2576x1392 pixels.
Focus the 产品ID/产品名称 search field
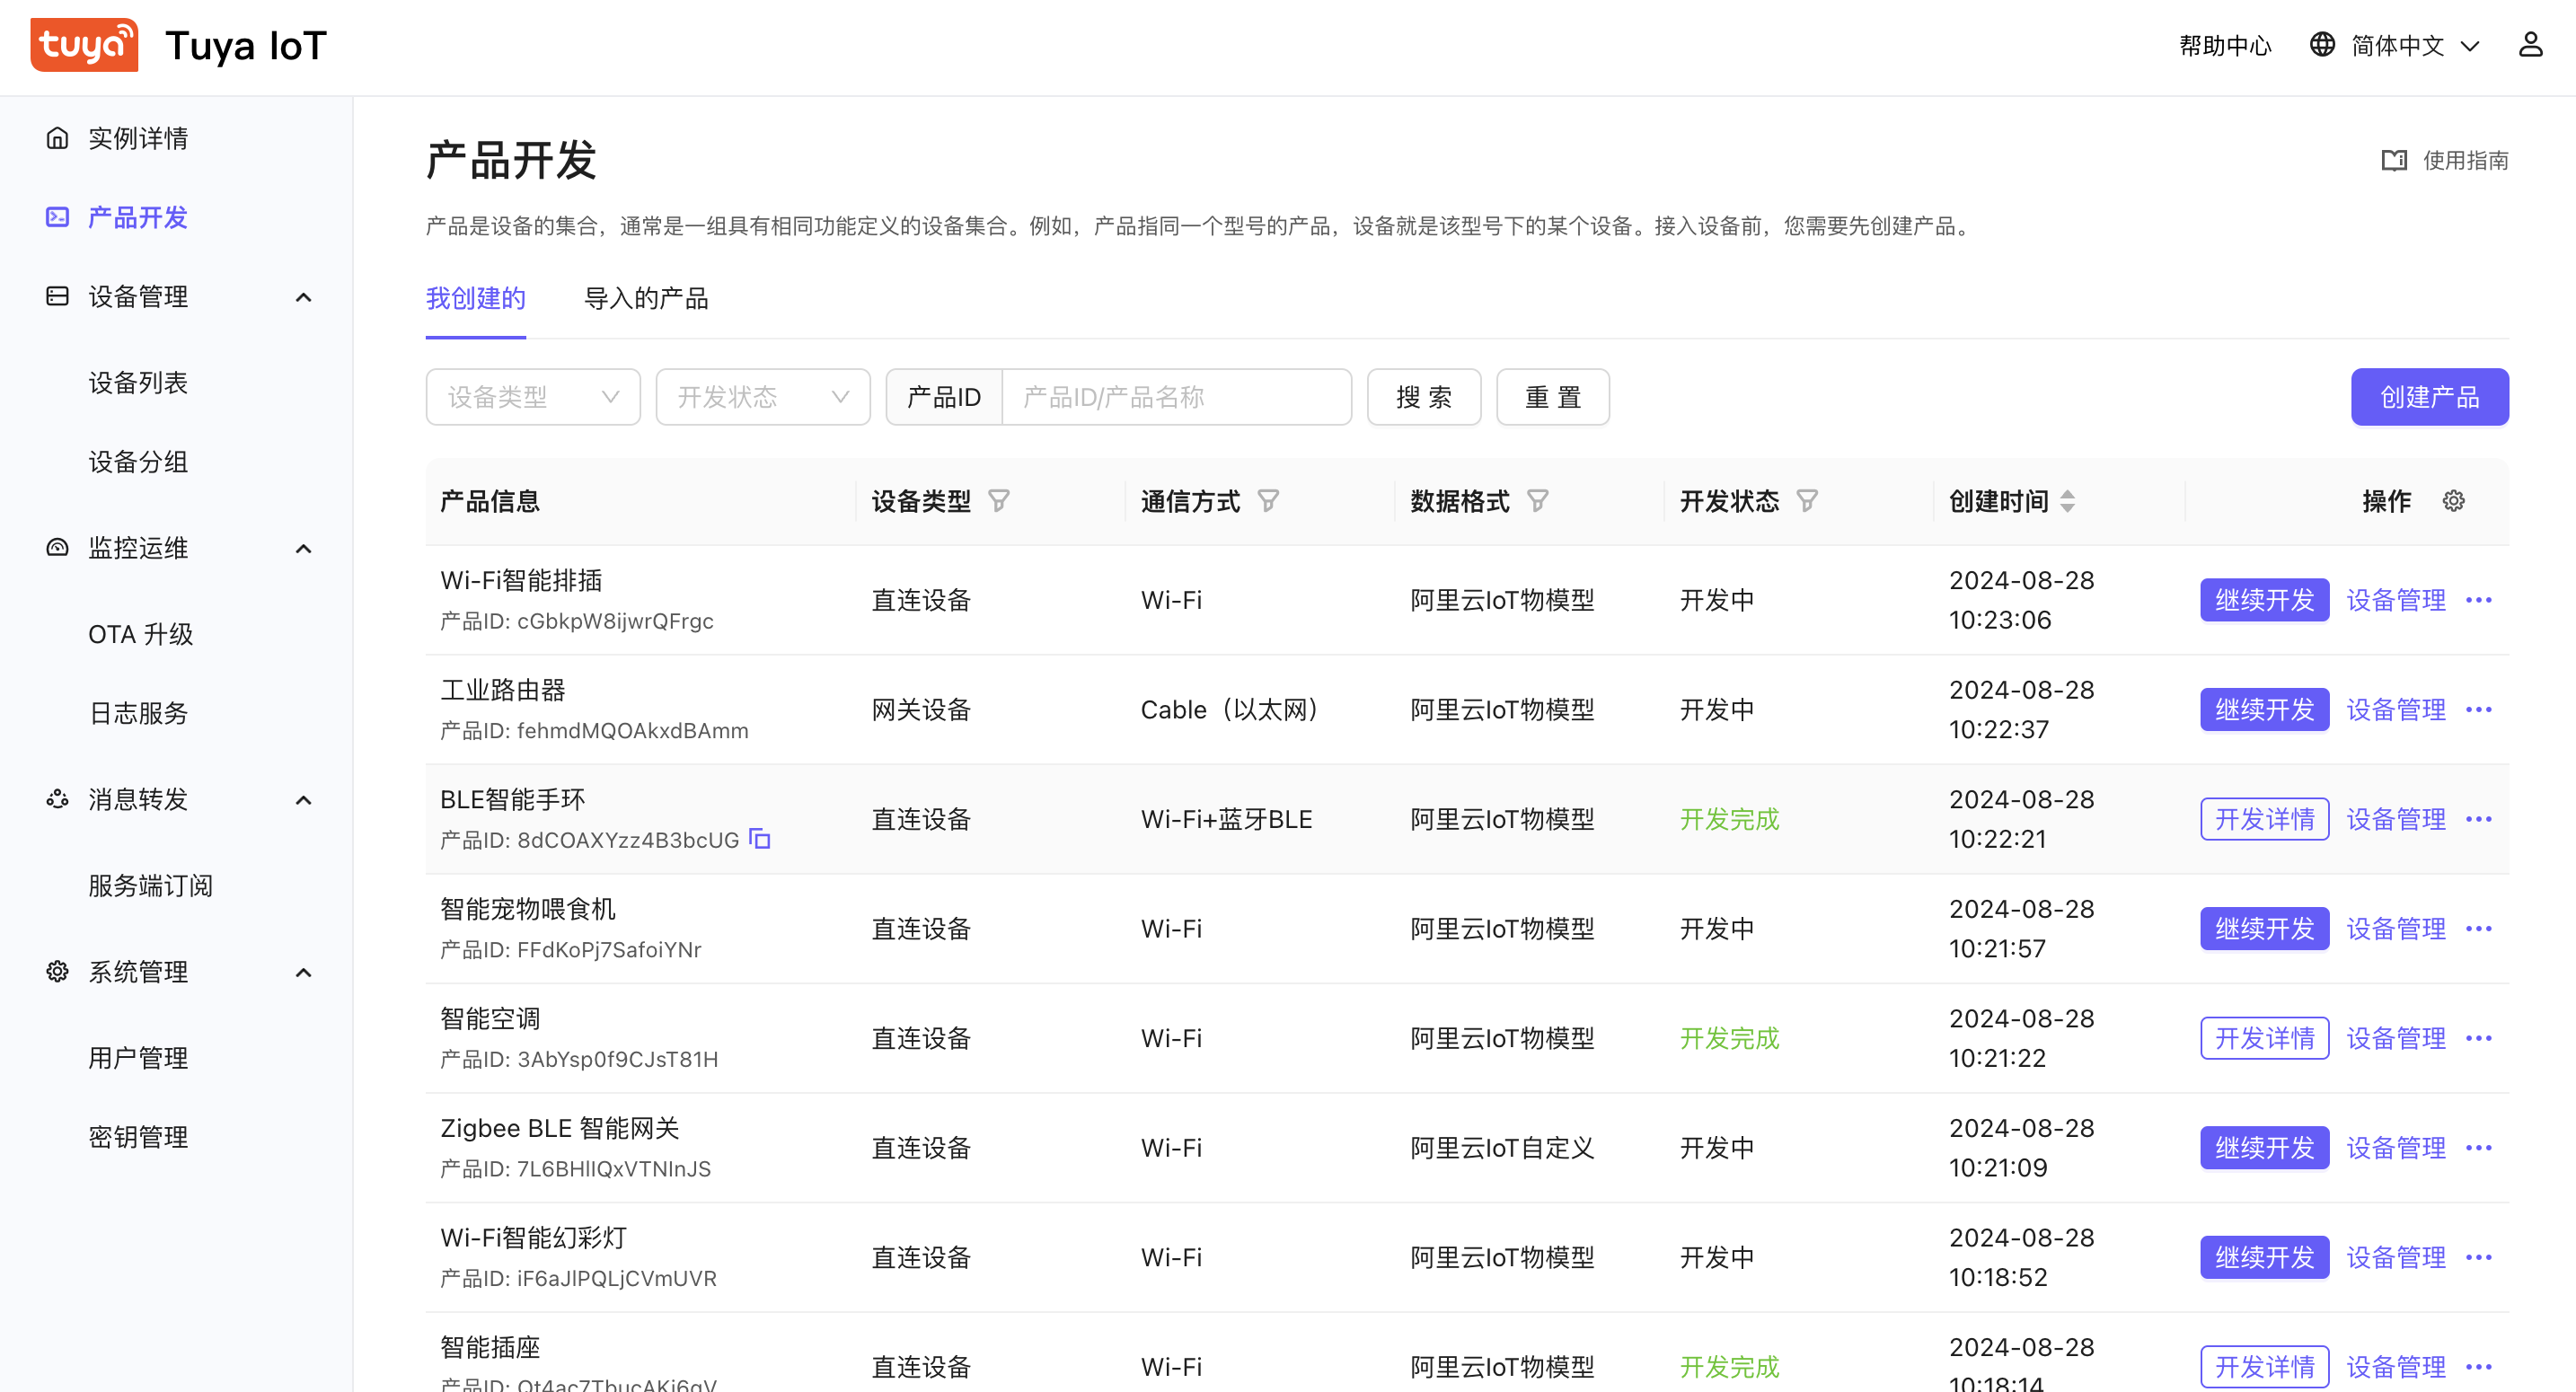tap(1176, 397)
